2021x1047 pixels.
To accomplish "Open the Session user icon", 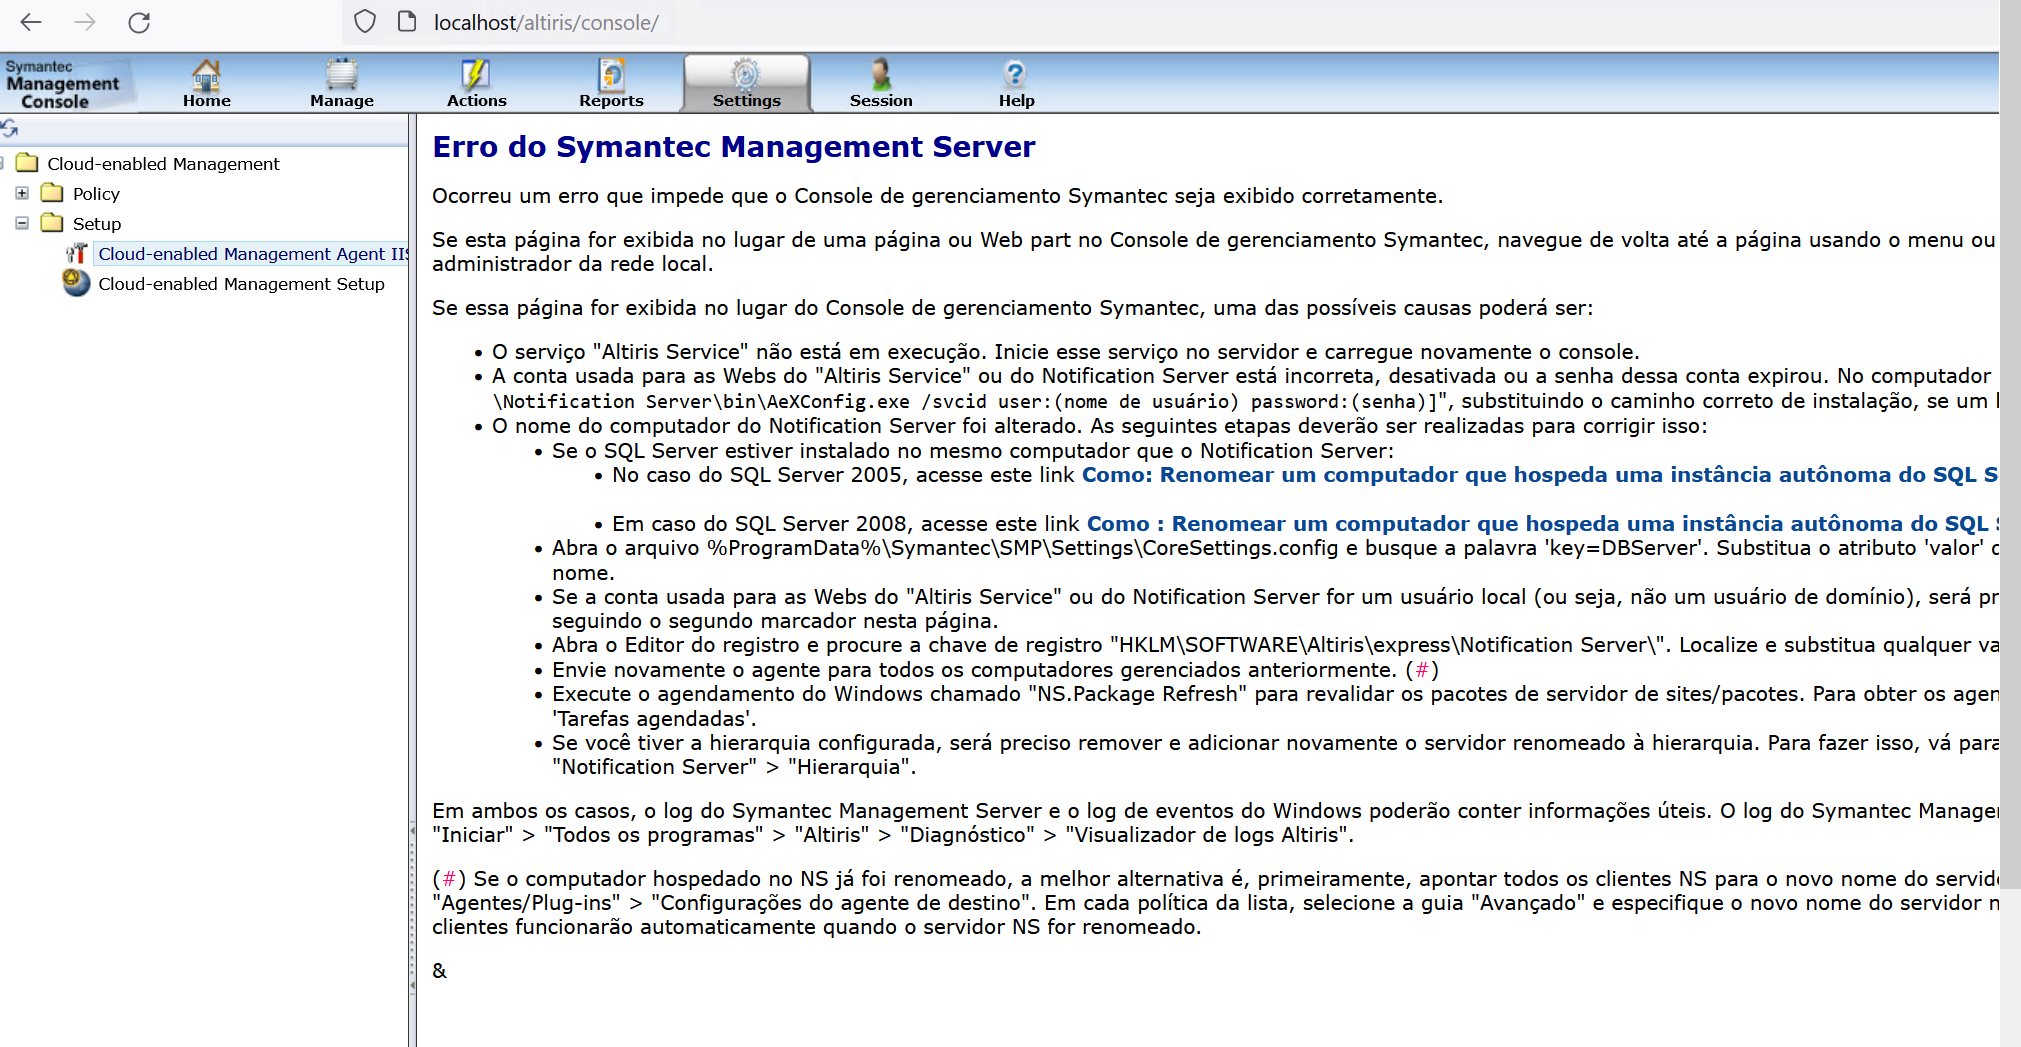I will (881, 75).
